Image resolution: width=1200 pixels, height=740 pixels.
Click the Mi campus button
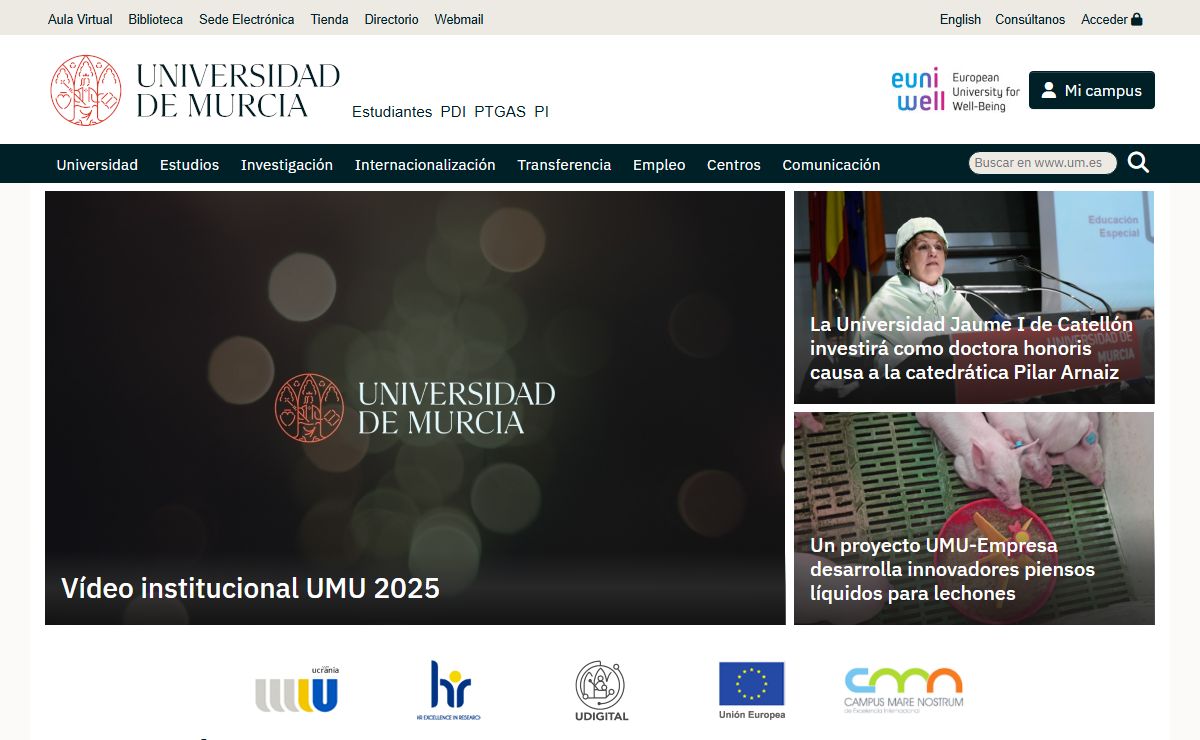coord(1092,90)
